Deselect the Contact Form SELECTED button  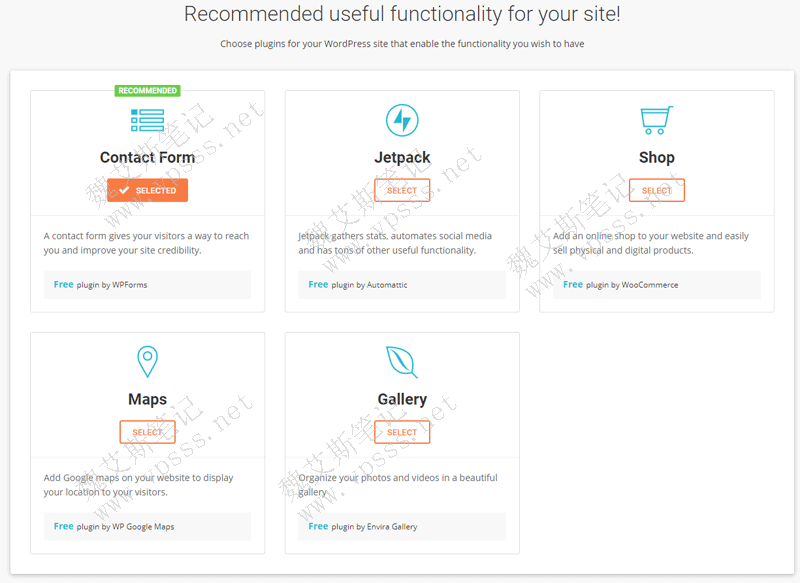click(x=147, y=190)
